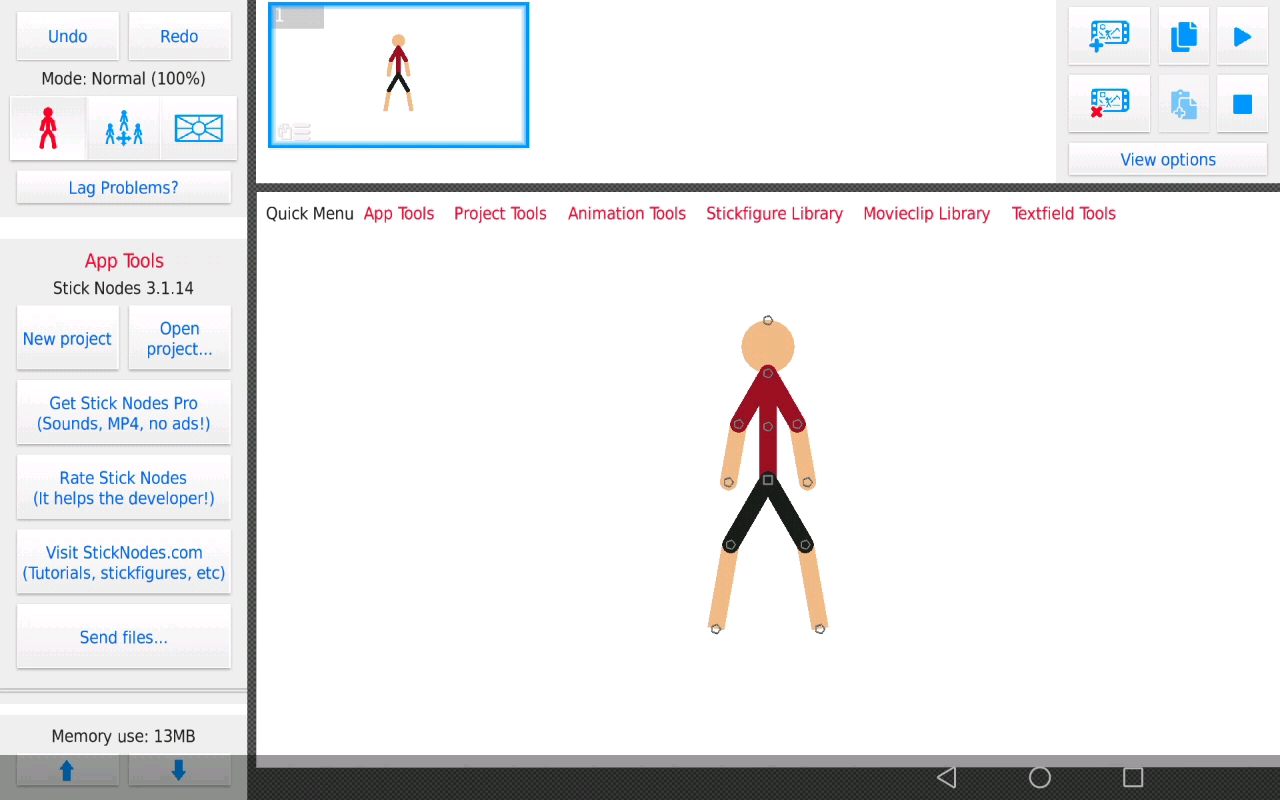Tap the Android back navigation icon
The image size is (1280, 800).
[946, 777]
